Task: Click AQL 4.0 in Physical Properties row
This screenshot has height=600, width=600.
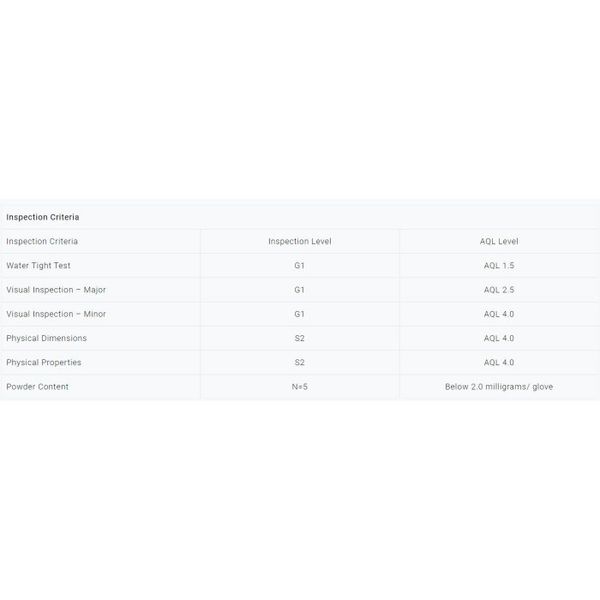Action: point(499,362)
